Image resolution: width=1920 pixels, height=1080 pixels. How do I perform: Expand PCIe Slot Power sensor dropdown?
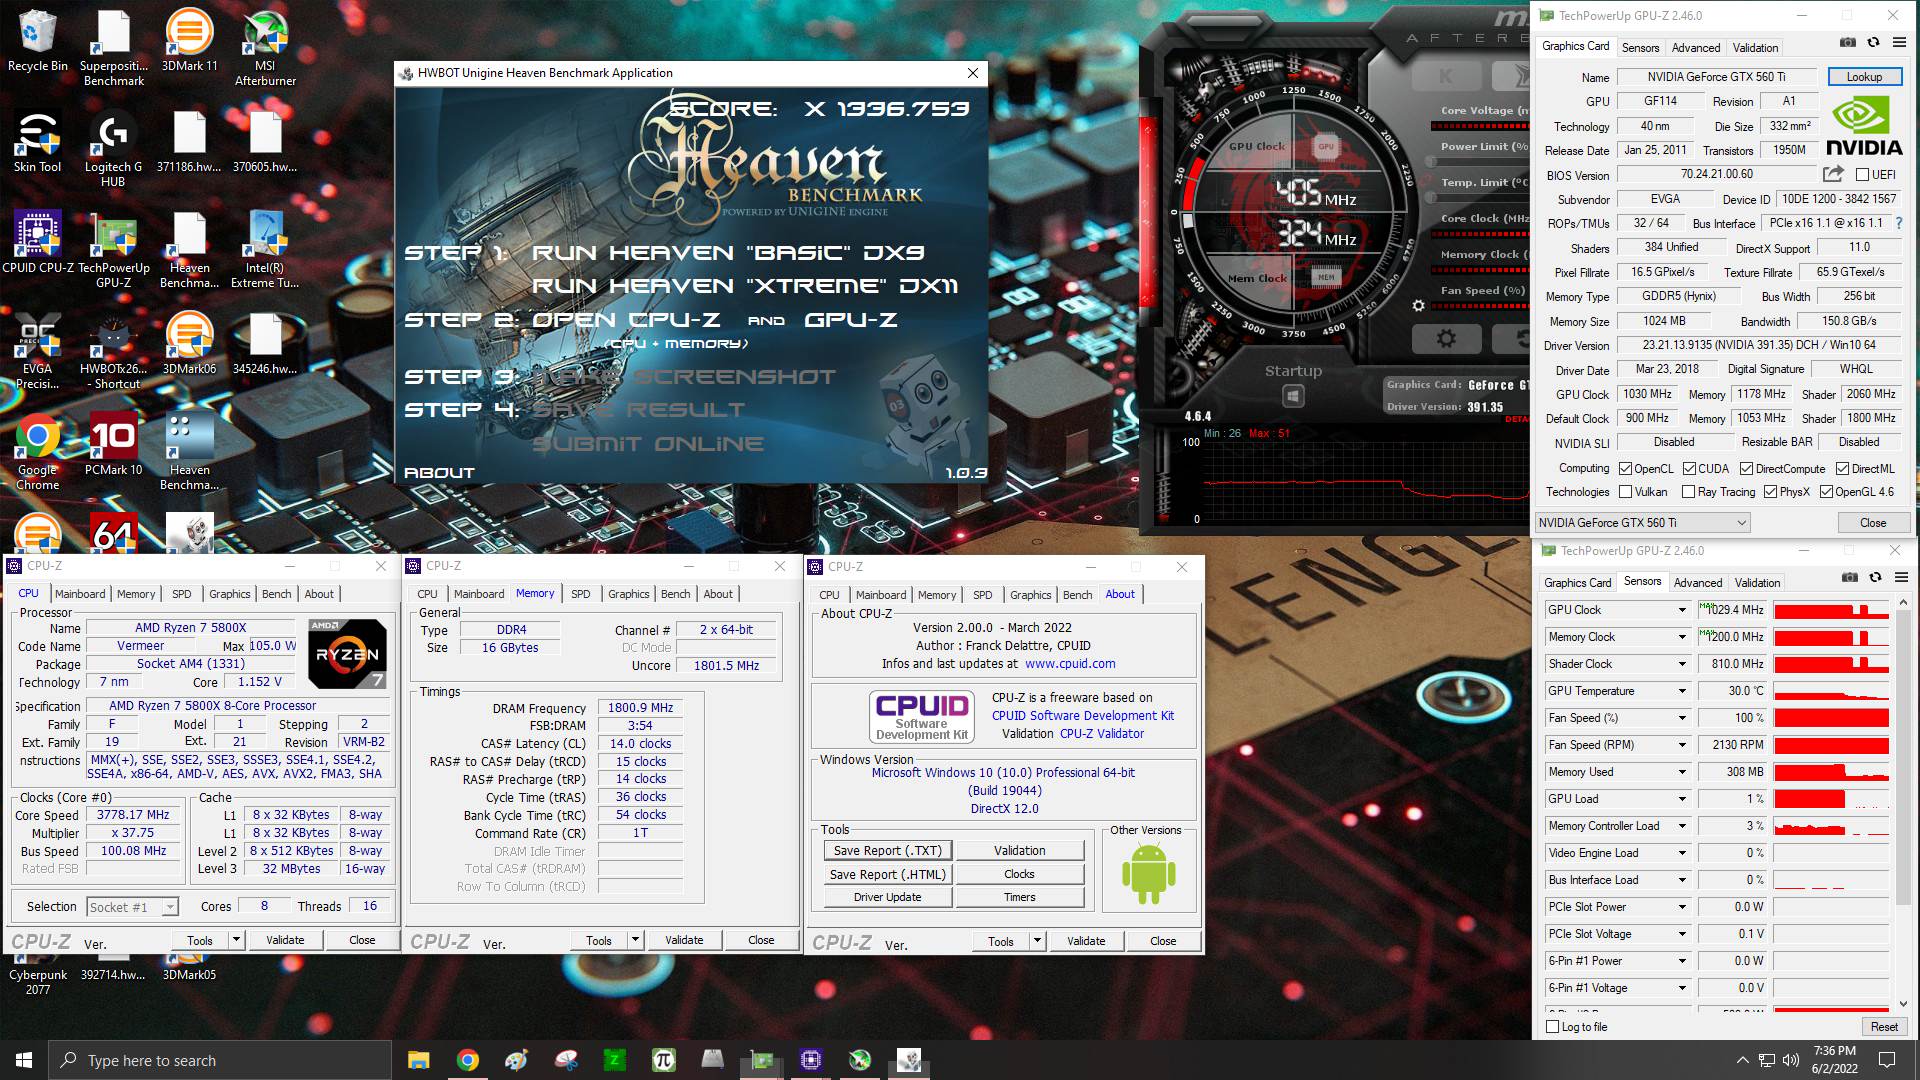tap(1682, 907)
